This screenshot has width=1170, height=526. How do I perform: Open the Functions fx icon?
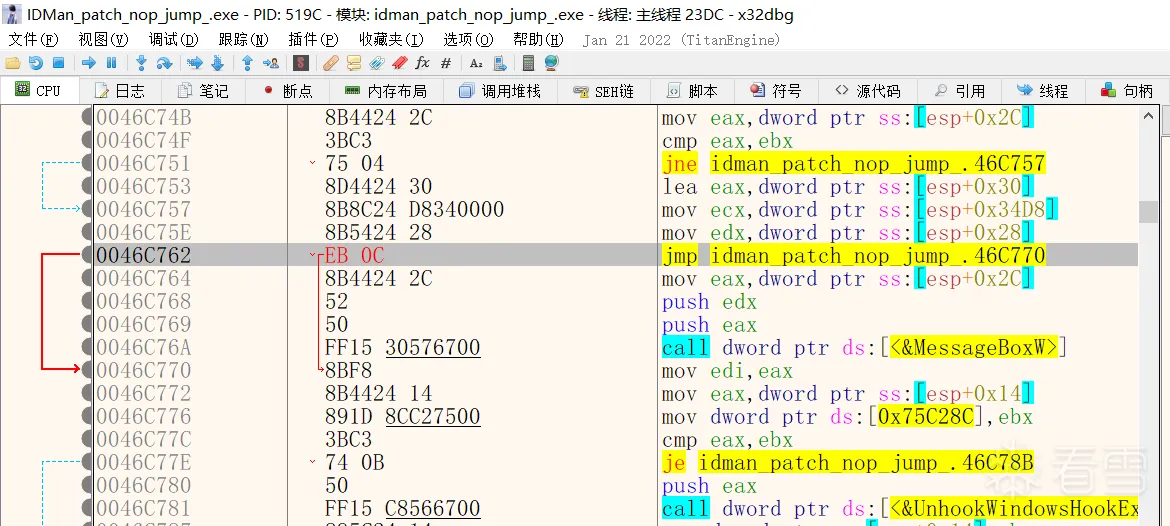pyautogui.click(x=423, y=63)
